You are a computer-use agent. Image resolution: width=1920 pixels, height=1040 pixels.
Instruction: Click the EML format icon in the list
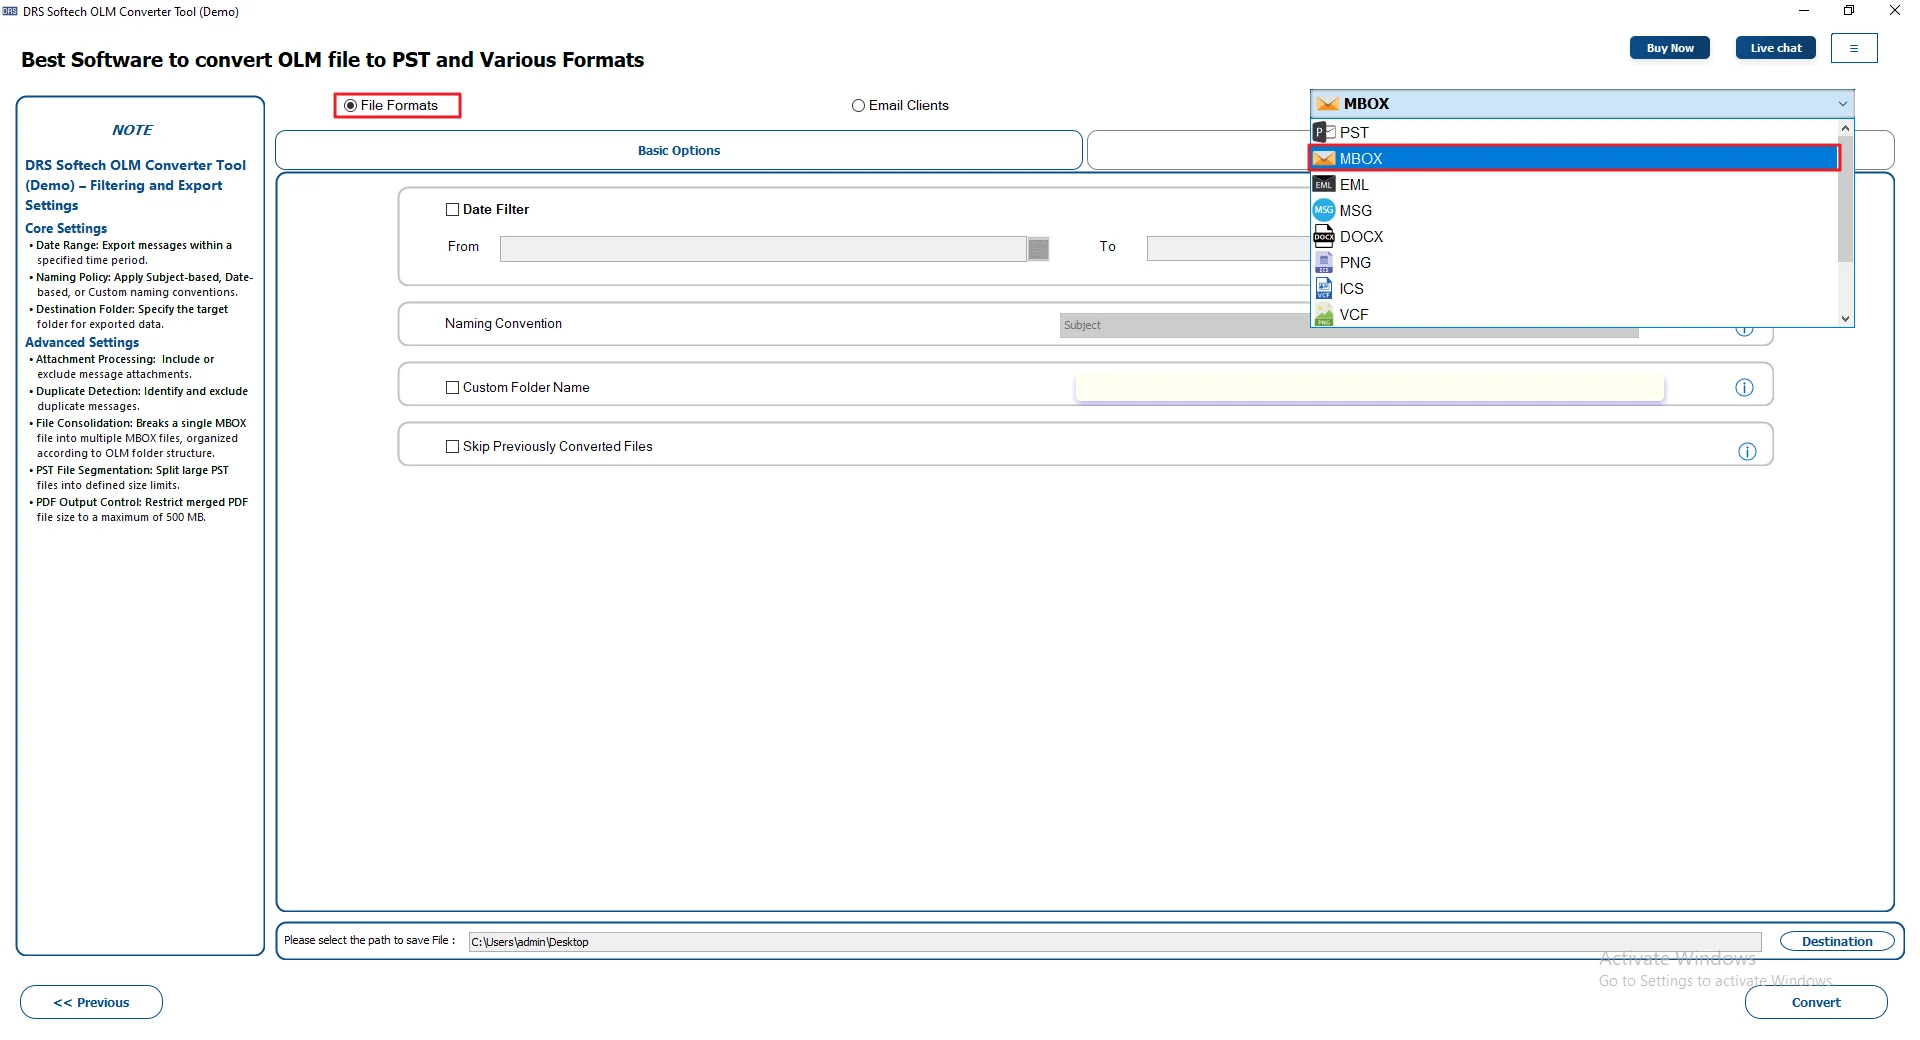[x=1324, y=184]
